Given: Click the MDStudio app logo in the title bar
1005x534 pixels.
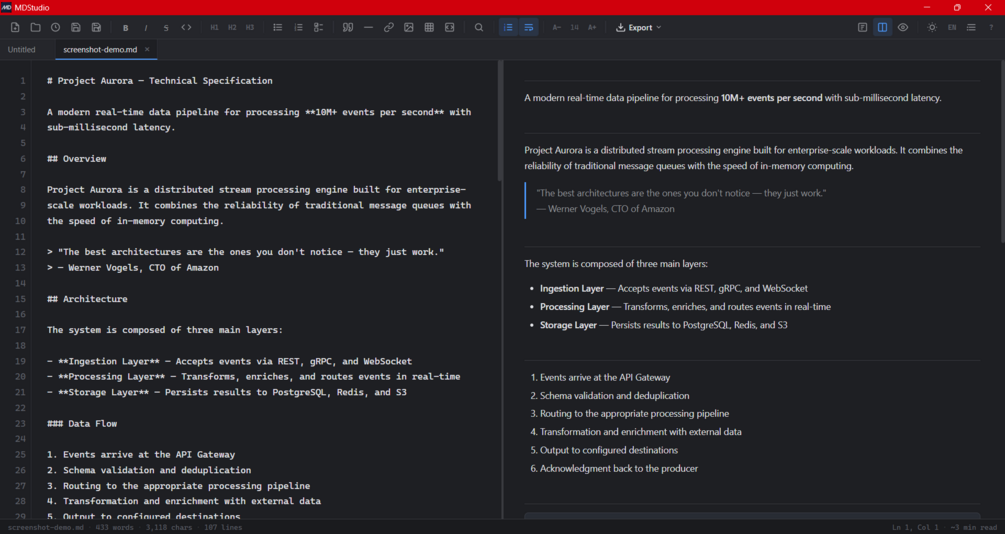Looking at the screenshot, I should tap(6, 7).
